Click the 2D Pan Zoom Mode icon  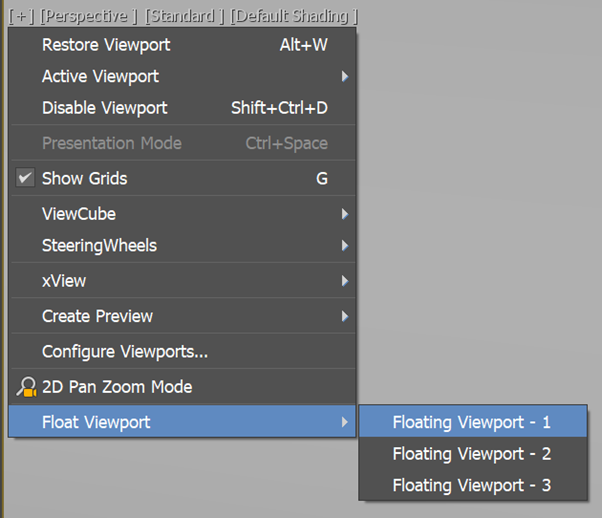click(26, 387)
